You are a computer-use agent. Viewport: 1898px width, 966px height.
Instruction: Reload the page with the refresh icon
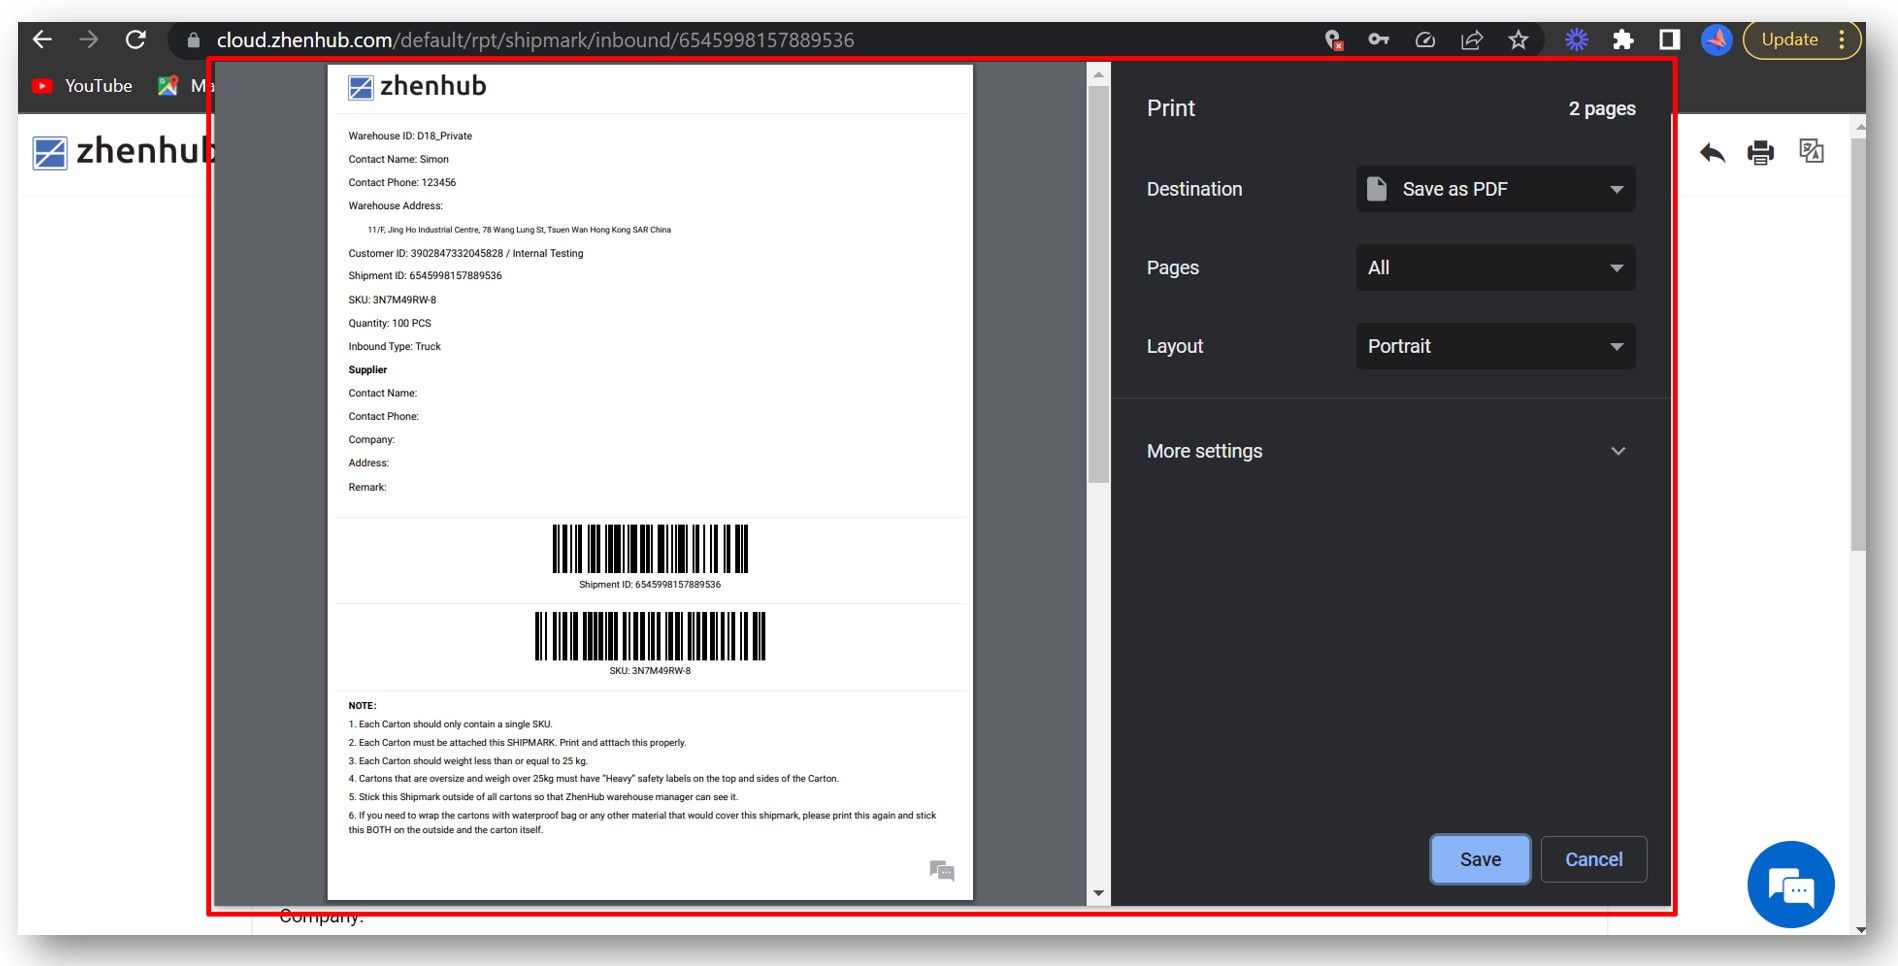coord(136,40)
